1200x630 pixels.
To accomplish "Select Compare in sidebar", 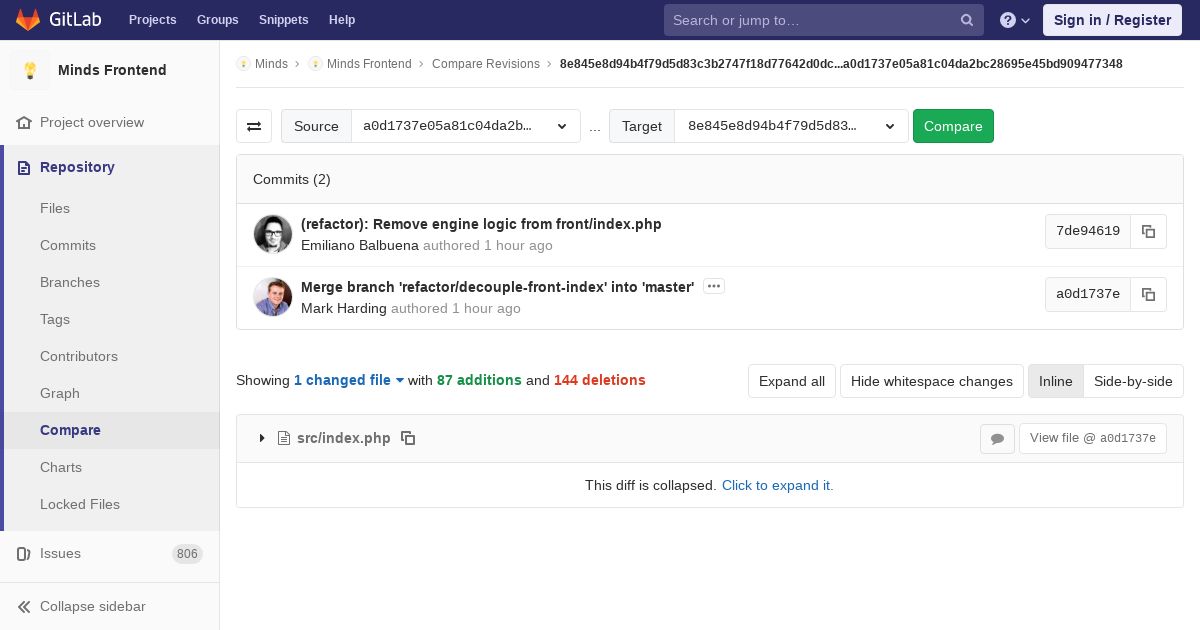I will [x=70, y=430].
